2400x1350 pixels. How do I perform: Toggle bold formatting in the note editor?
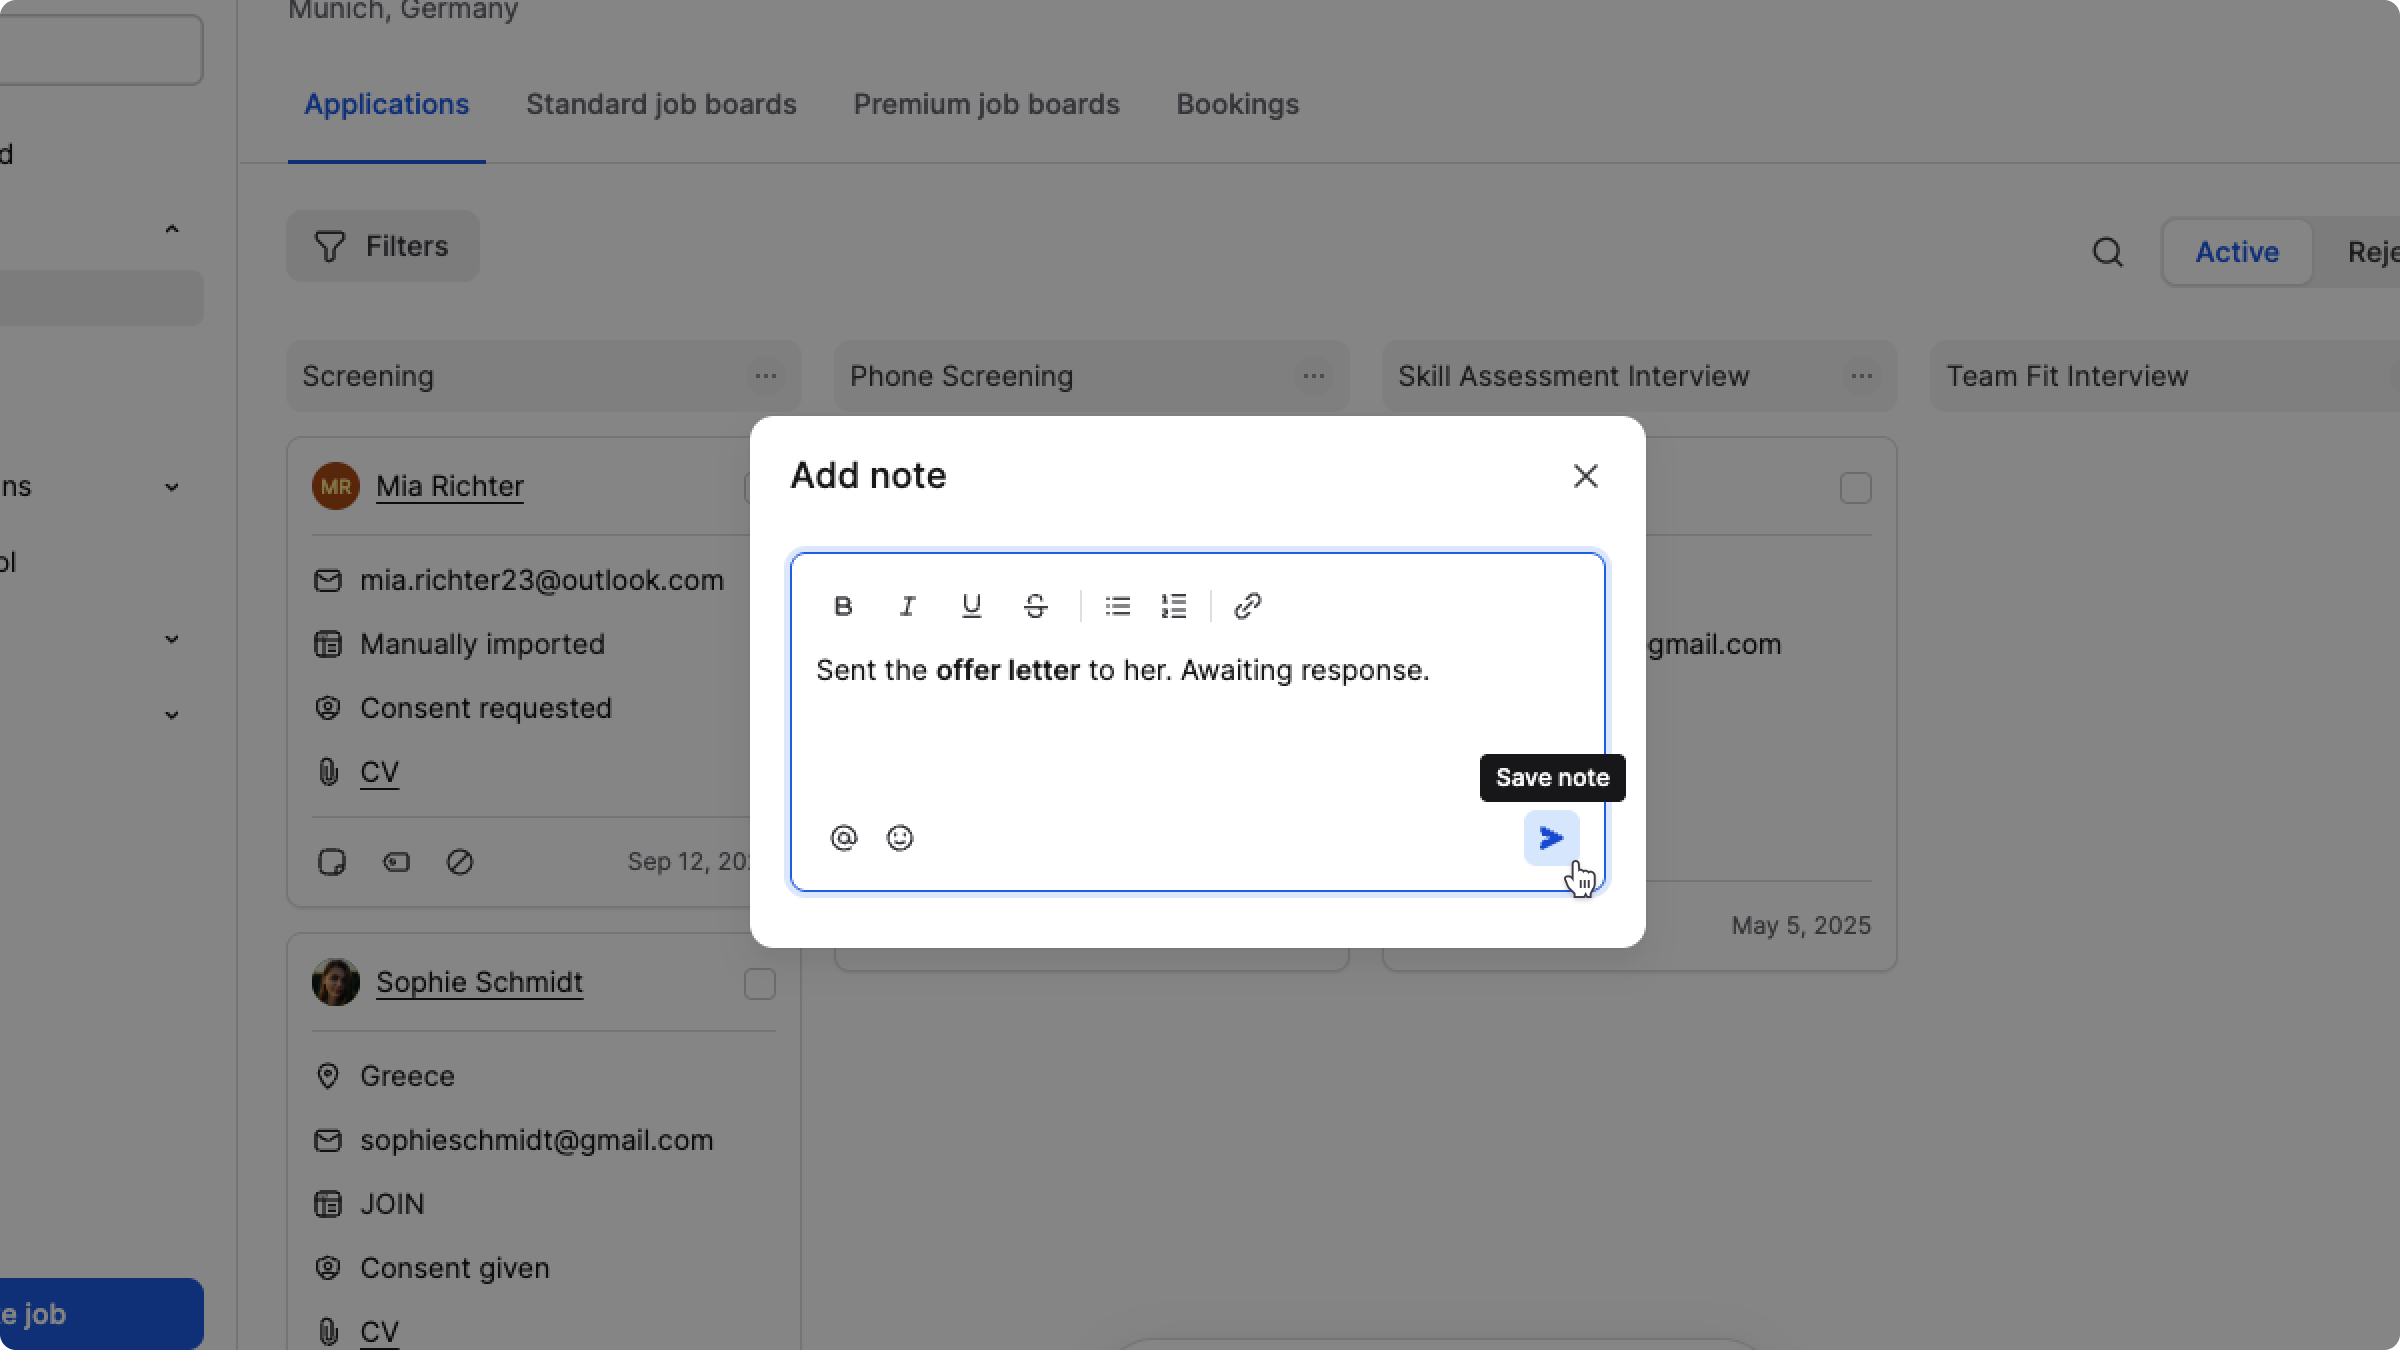coord(843,606)
